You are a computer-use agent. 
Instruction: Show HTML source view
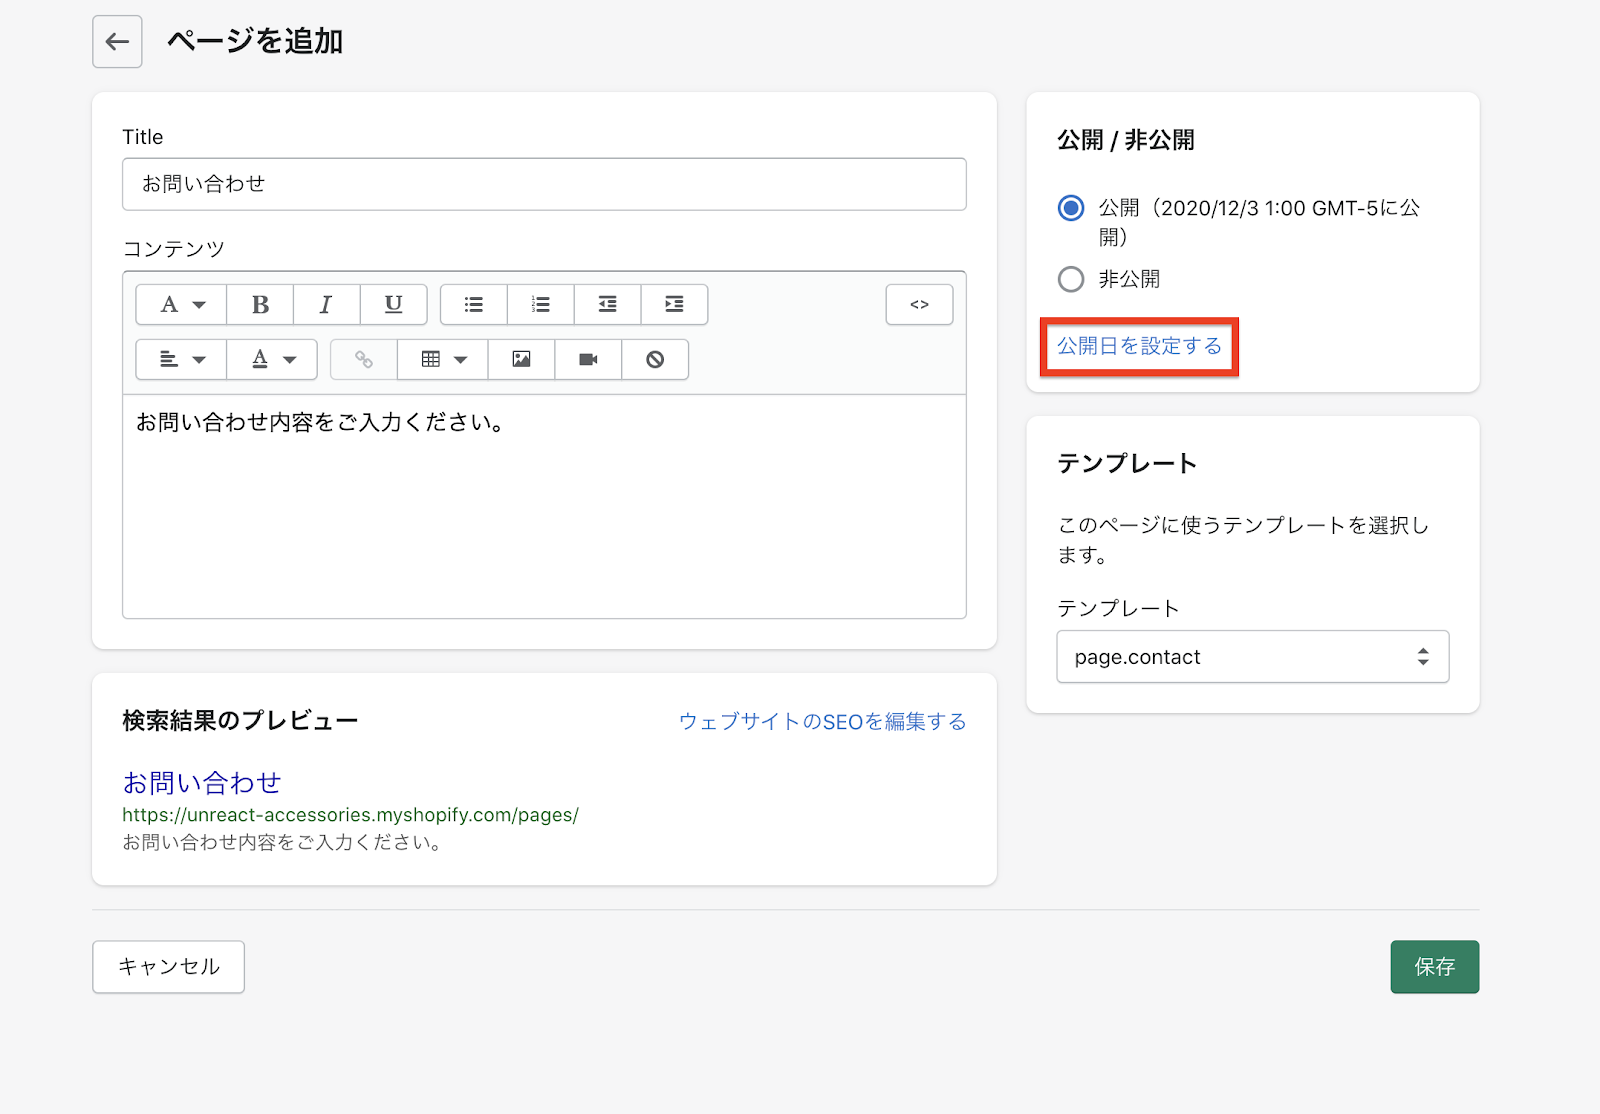tap(919, 305)
